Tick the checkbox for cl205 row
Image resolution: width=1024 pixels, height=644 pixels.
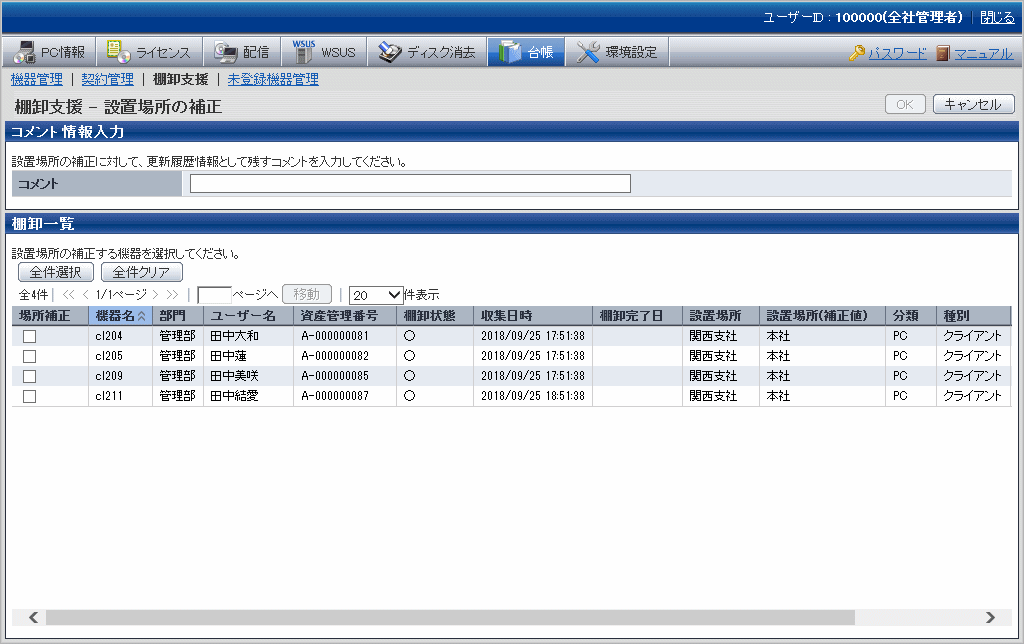30,356
